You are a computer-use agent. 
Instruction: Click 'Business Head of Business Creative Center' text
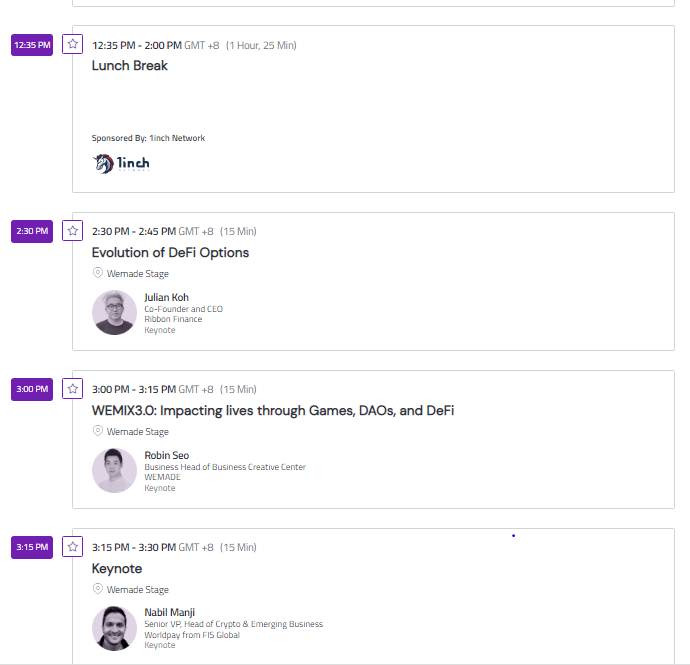(x=225, y=467)
